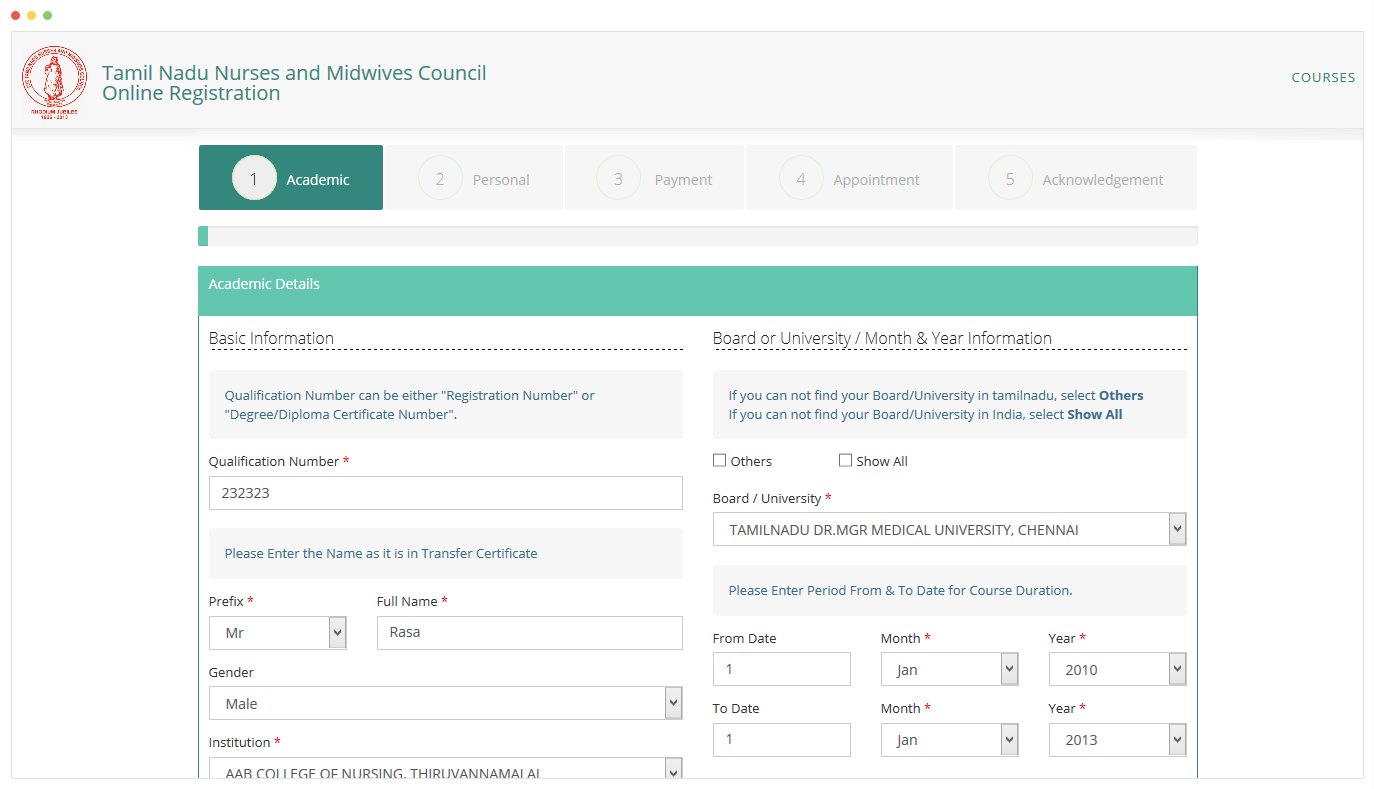This screenshot has width=1374, height=789.
Task: Go to the Personal step tab
Action: coord(474,178)
